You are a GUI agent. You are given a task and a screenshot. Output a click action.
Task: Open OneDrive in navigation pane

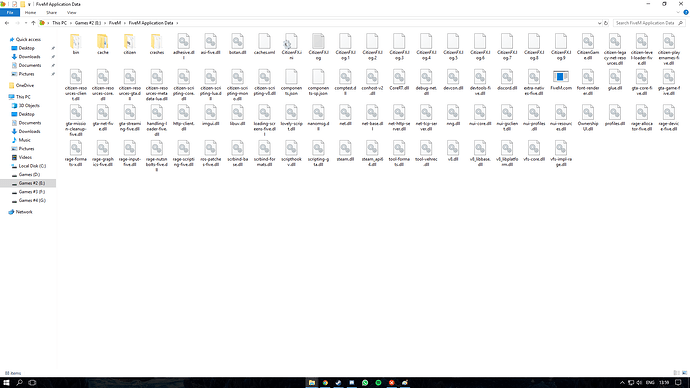(x=25, y=85)
